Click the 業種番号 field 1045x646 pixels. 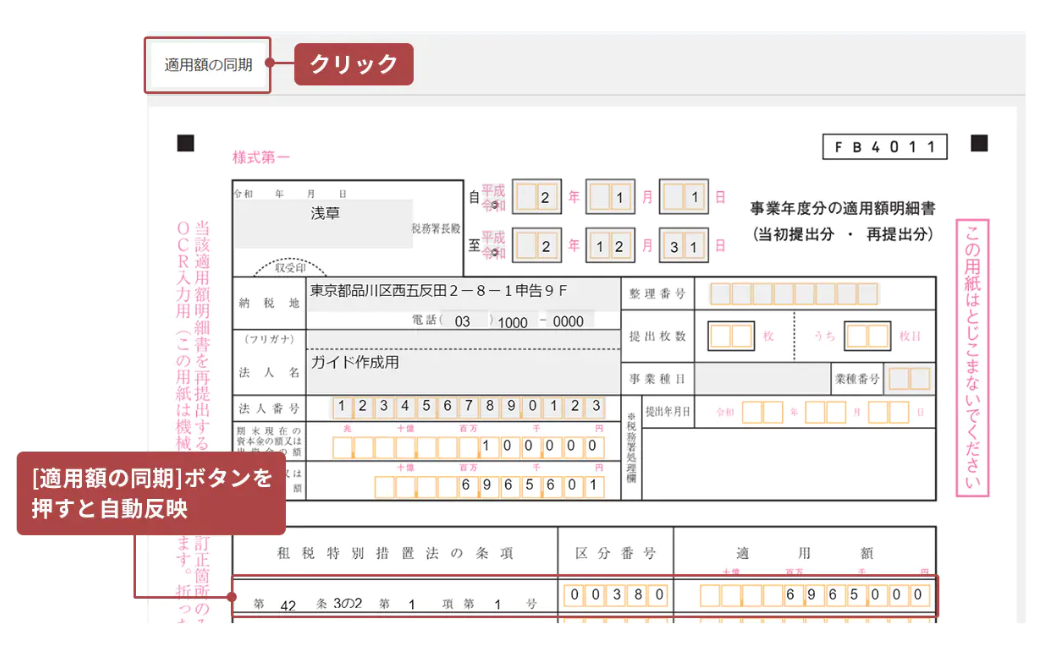coord(909,379)
